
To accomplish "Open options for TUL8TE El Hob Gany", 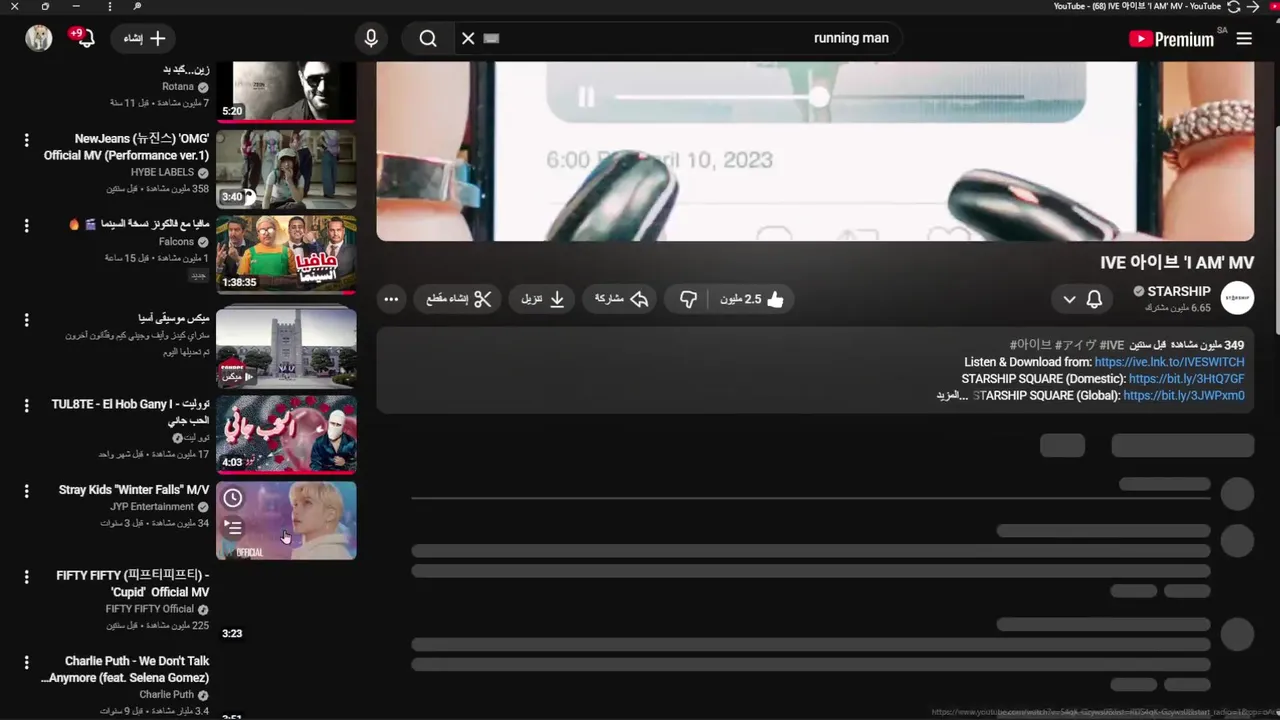I will (27, 406).
